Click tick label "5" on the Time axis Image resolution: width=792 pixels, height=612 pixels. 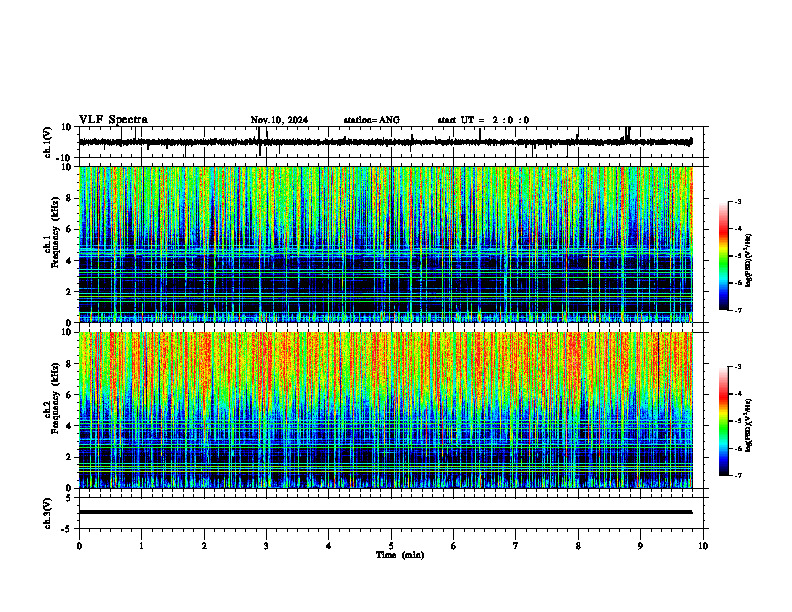point(391,546)
